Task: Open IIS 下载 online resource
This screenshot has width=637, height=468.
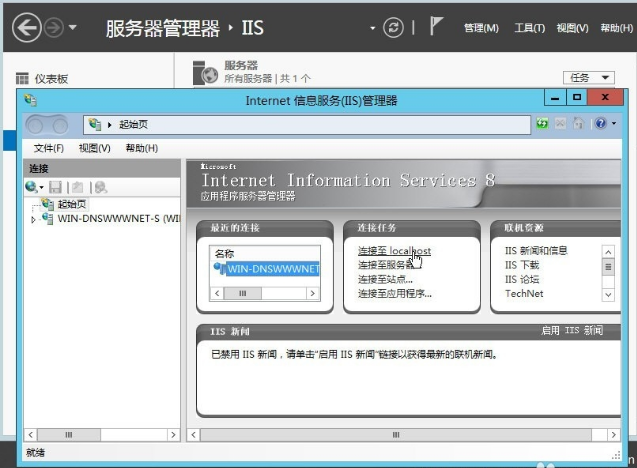Action: tap(522, 265)
